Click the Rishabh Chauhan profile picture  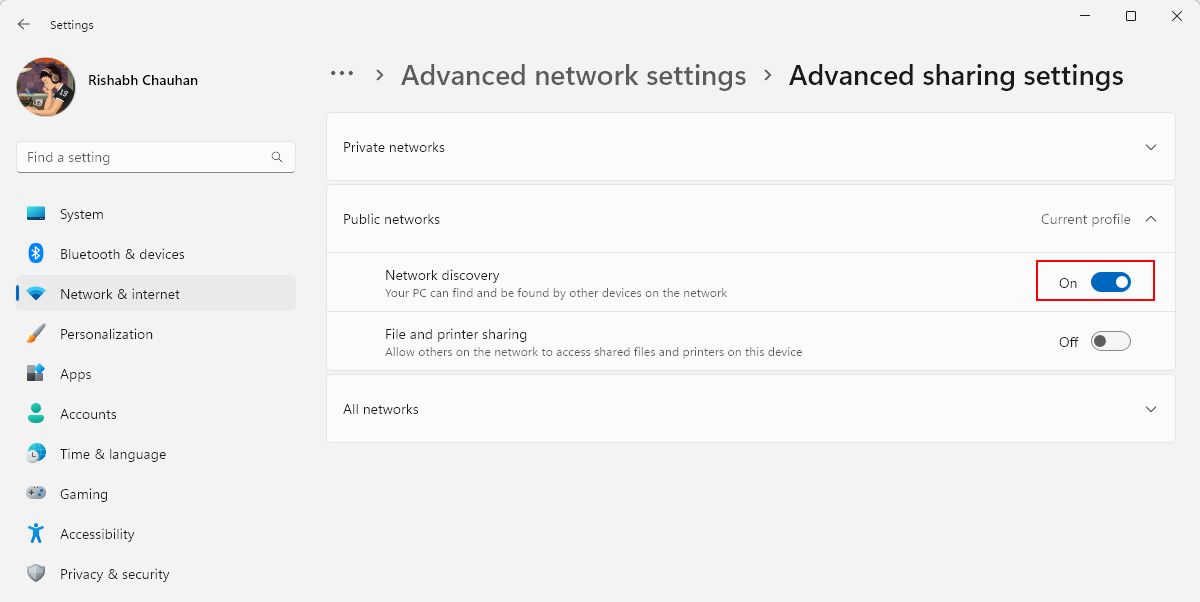tap(46, 87)
